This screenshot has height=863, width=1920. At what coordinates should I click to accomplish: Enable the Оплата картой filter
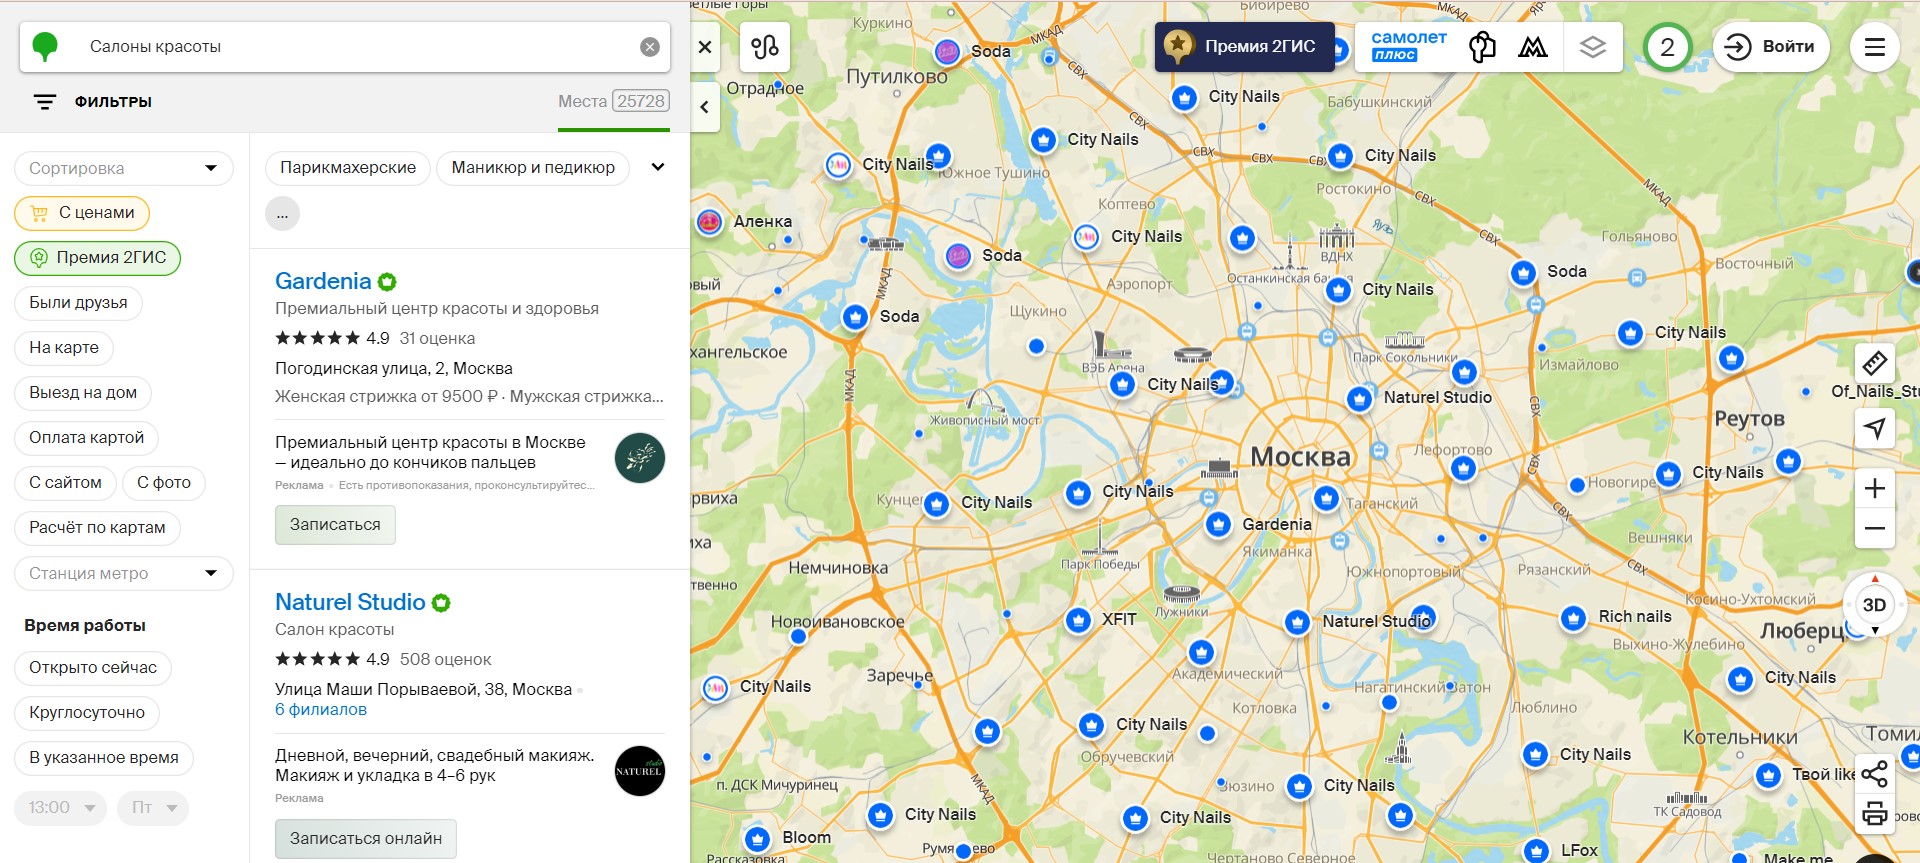point(87,438)
